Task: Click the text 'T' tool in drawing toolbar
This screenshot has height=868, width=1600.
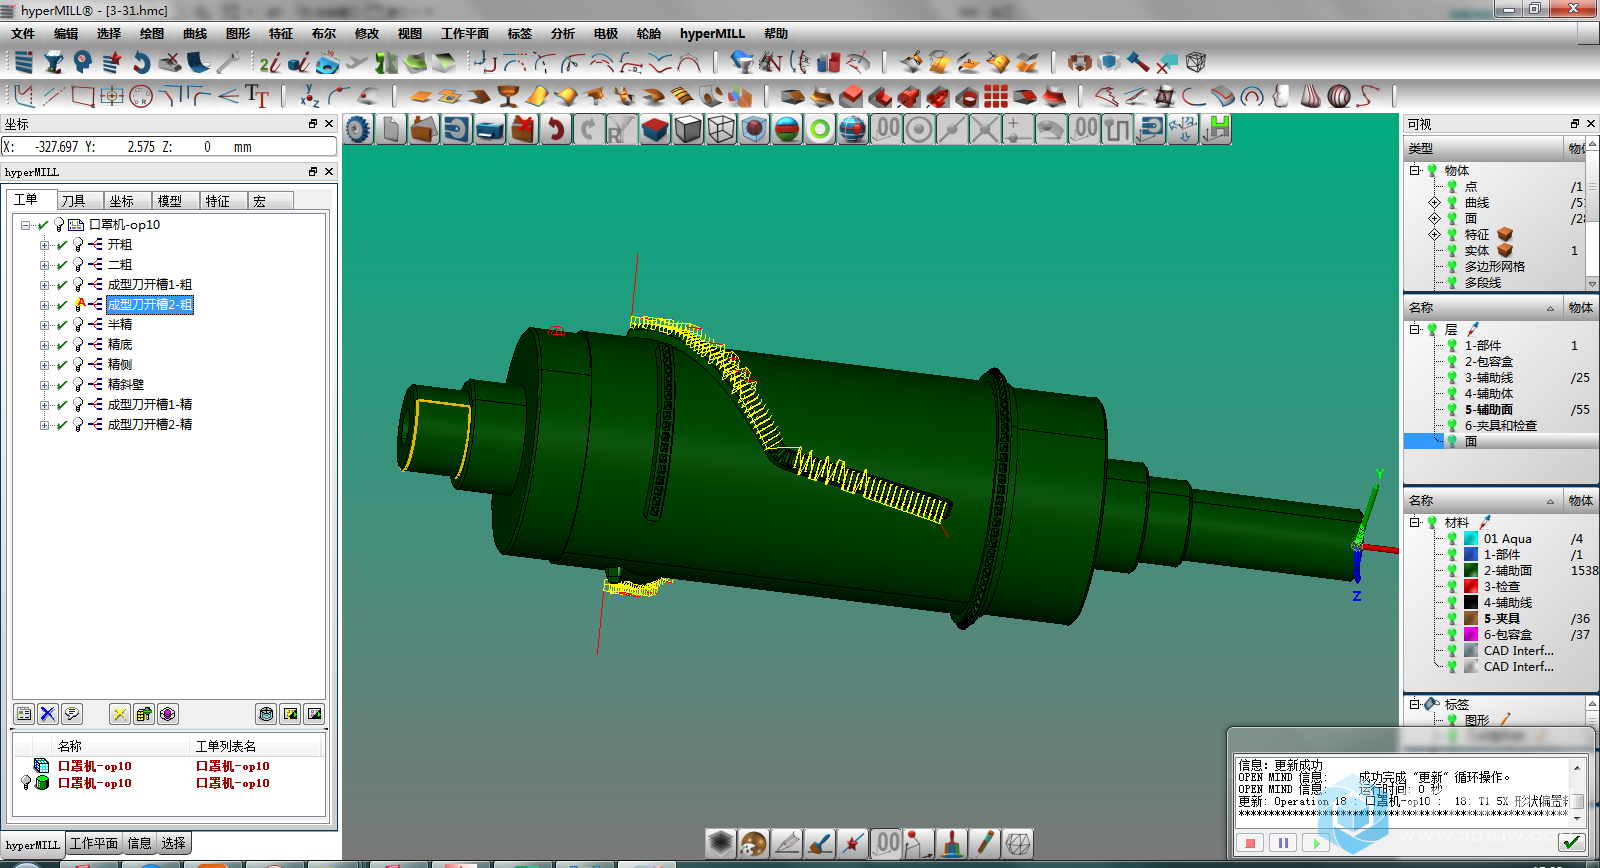Action: tap(257, 96)
